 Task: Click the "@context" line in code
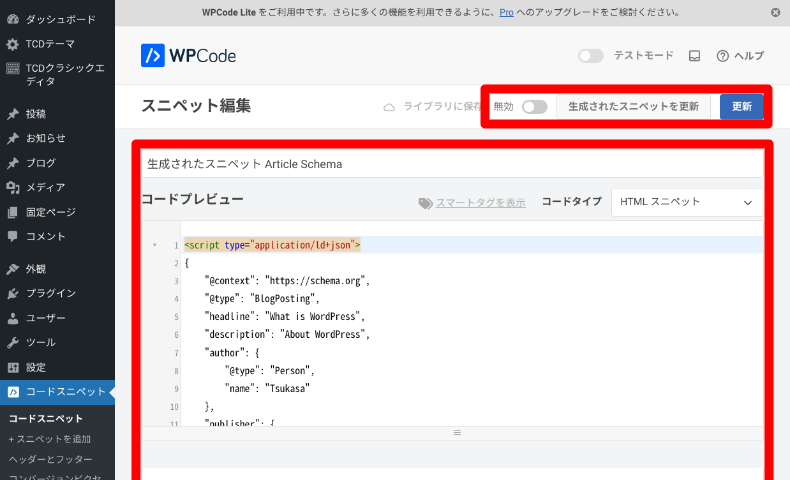(x=287, y=281)
